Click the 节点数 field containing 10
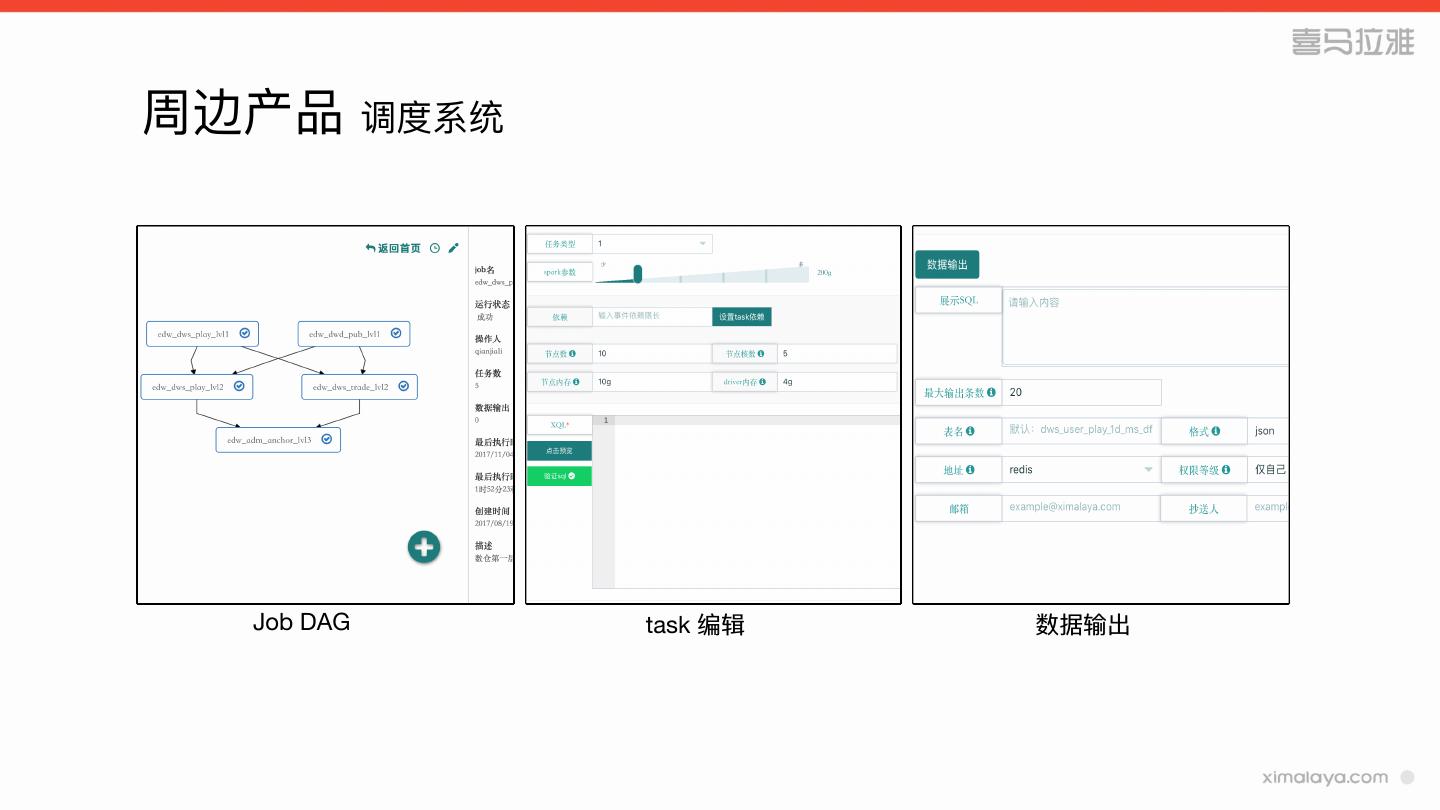This screenshot has height=810, width=1440. tap(652, 354)
